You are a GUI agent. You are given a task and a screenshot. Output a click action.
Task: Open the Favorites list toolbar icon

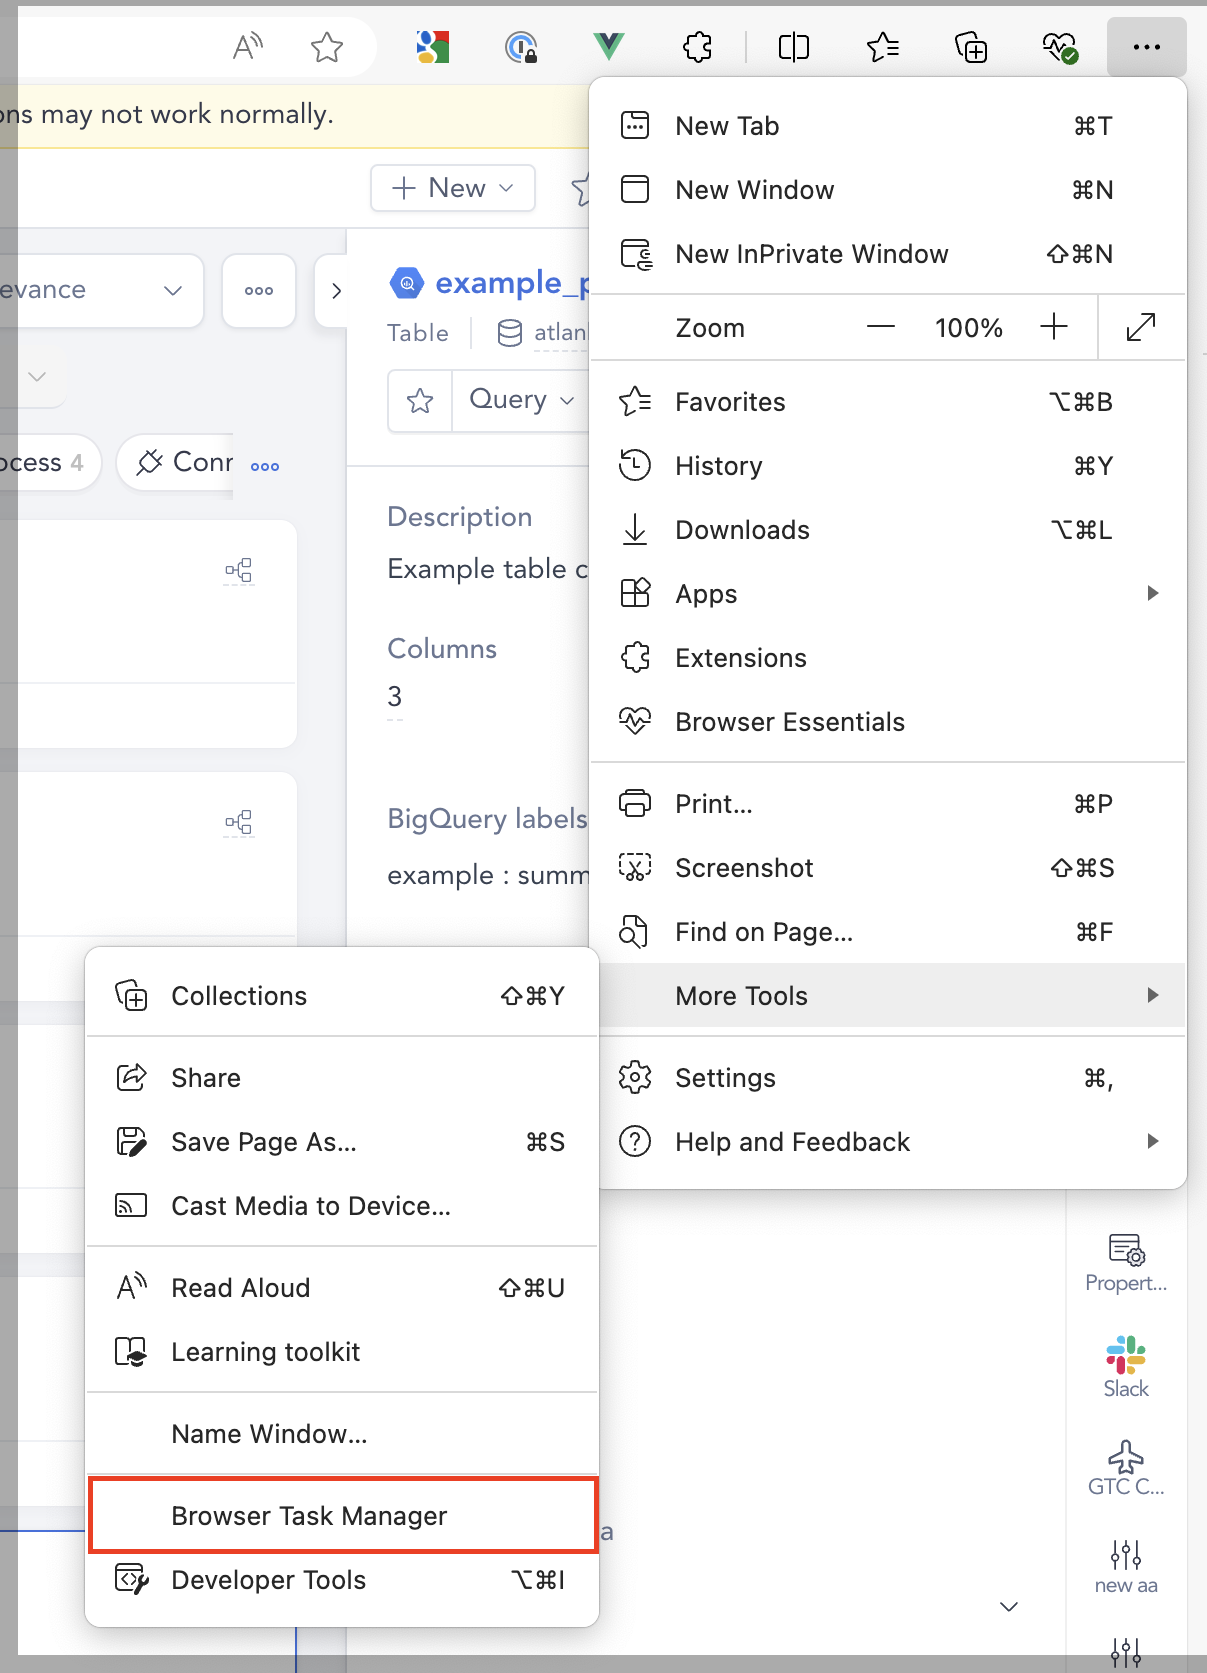pyautogui.click(x=882, y=47)
